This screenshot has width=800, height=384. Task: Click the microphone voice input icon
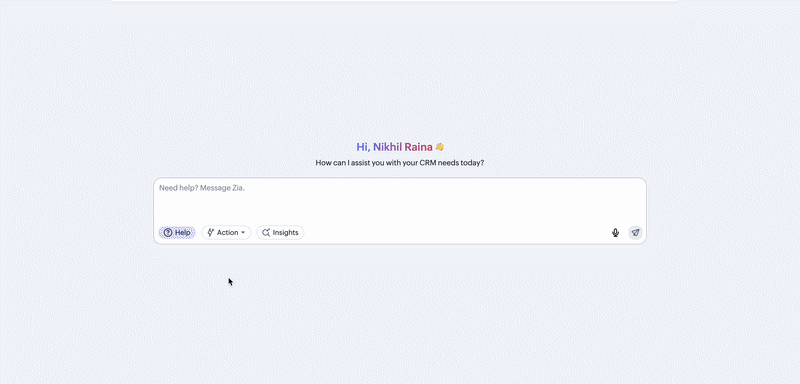coord(615,233)
